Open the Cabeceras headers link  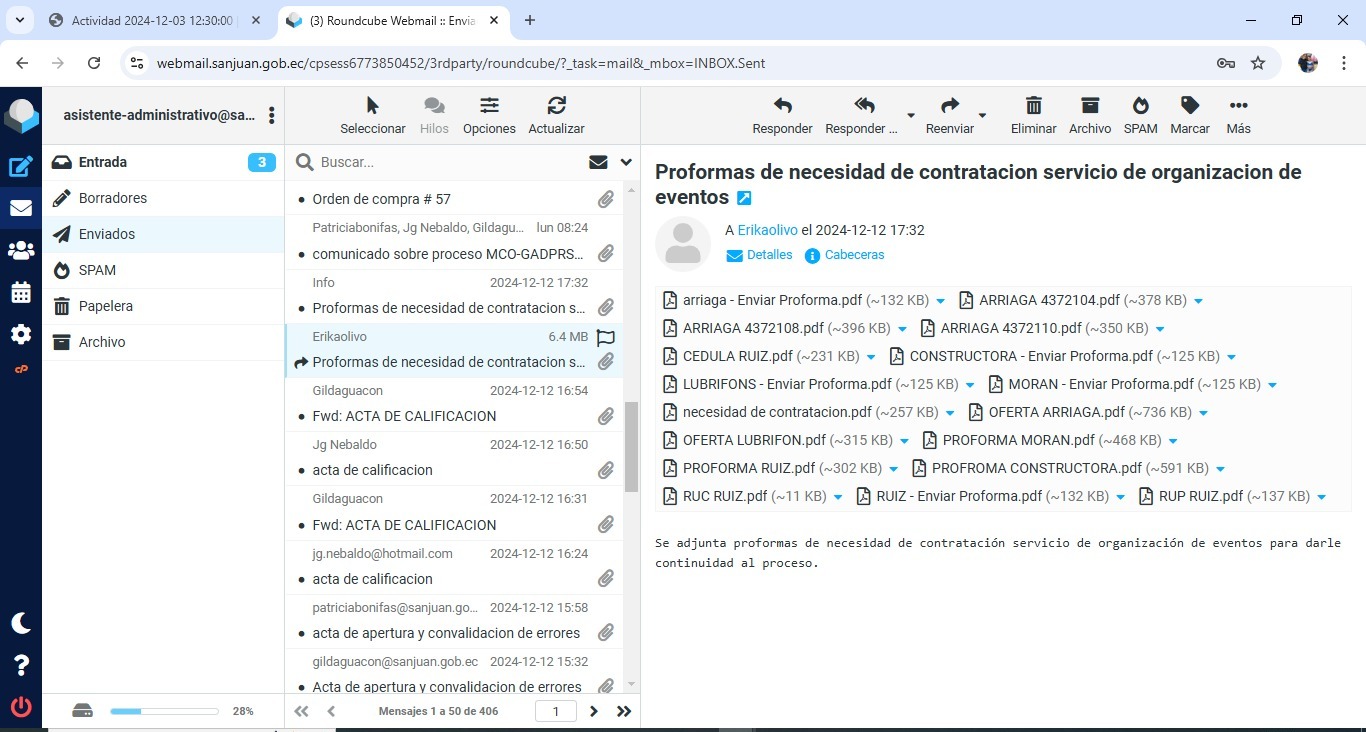point(854,255)
